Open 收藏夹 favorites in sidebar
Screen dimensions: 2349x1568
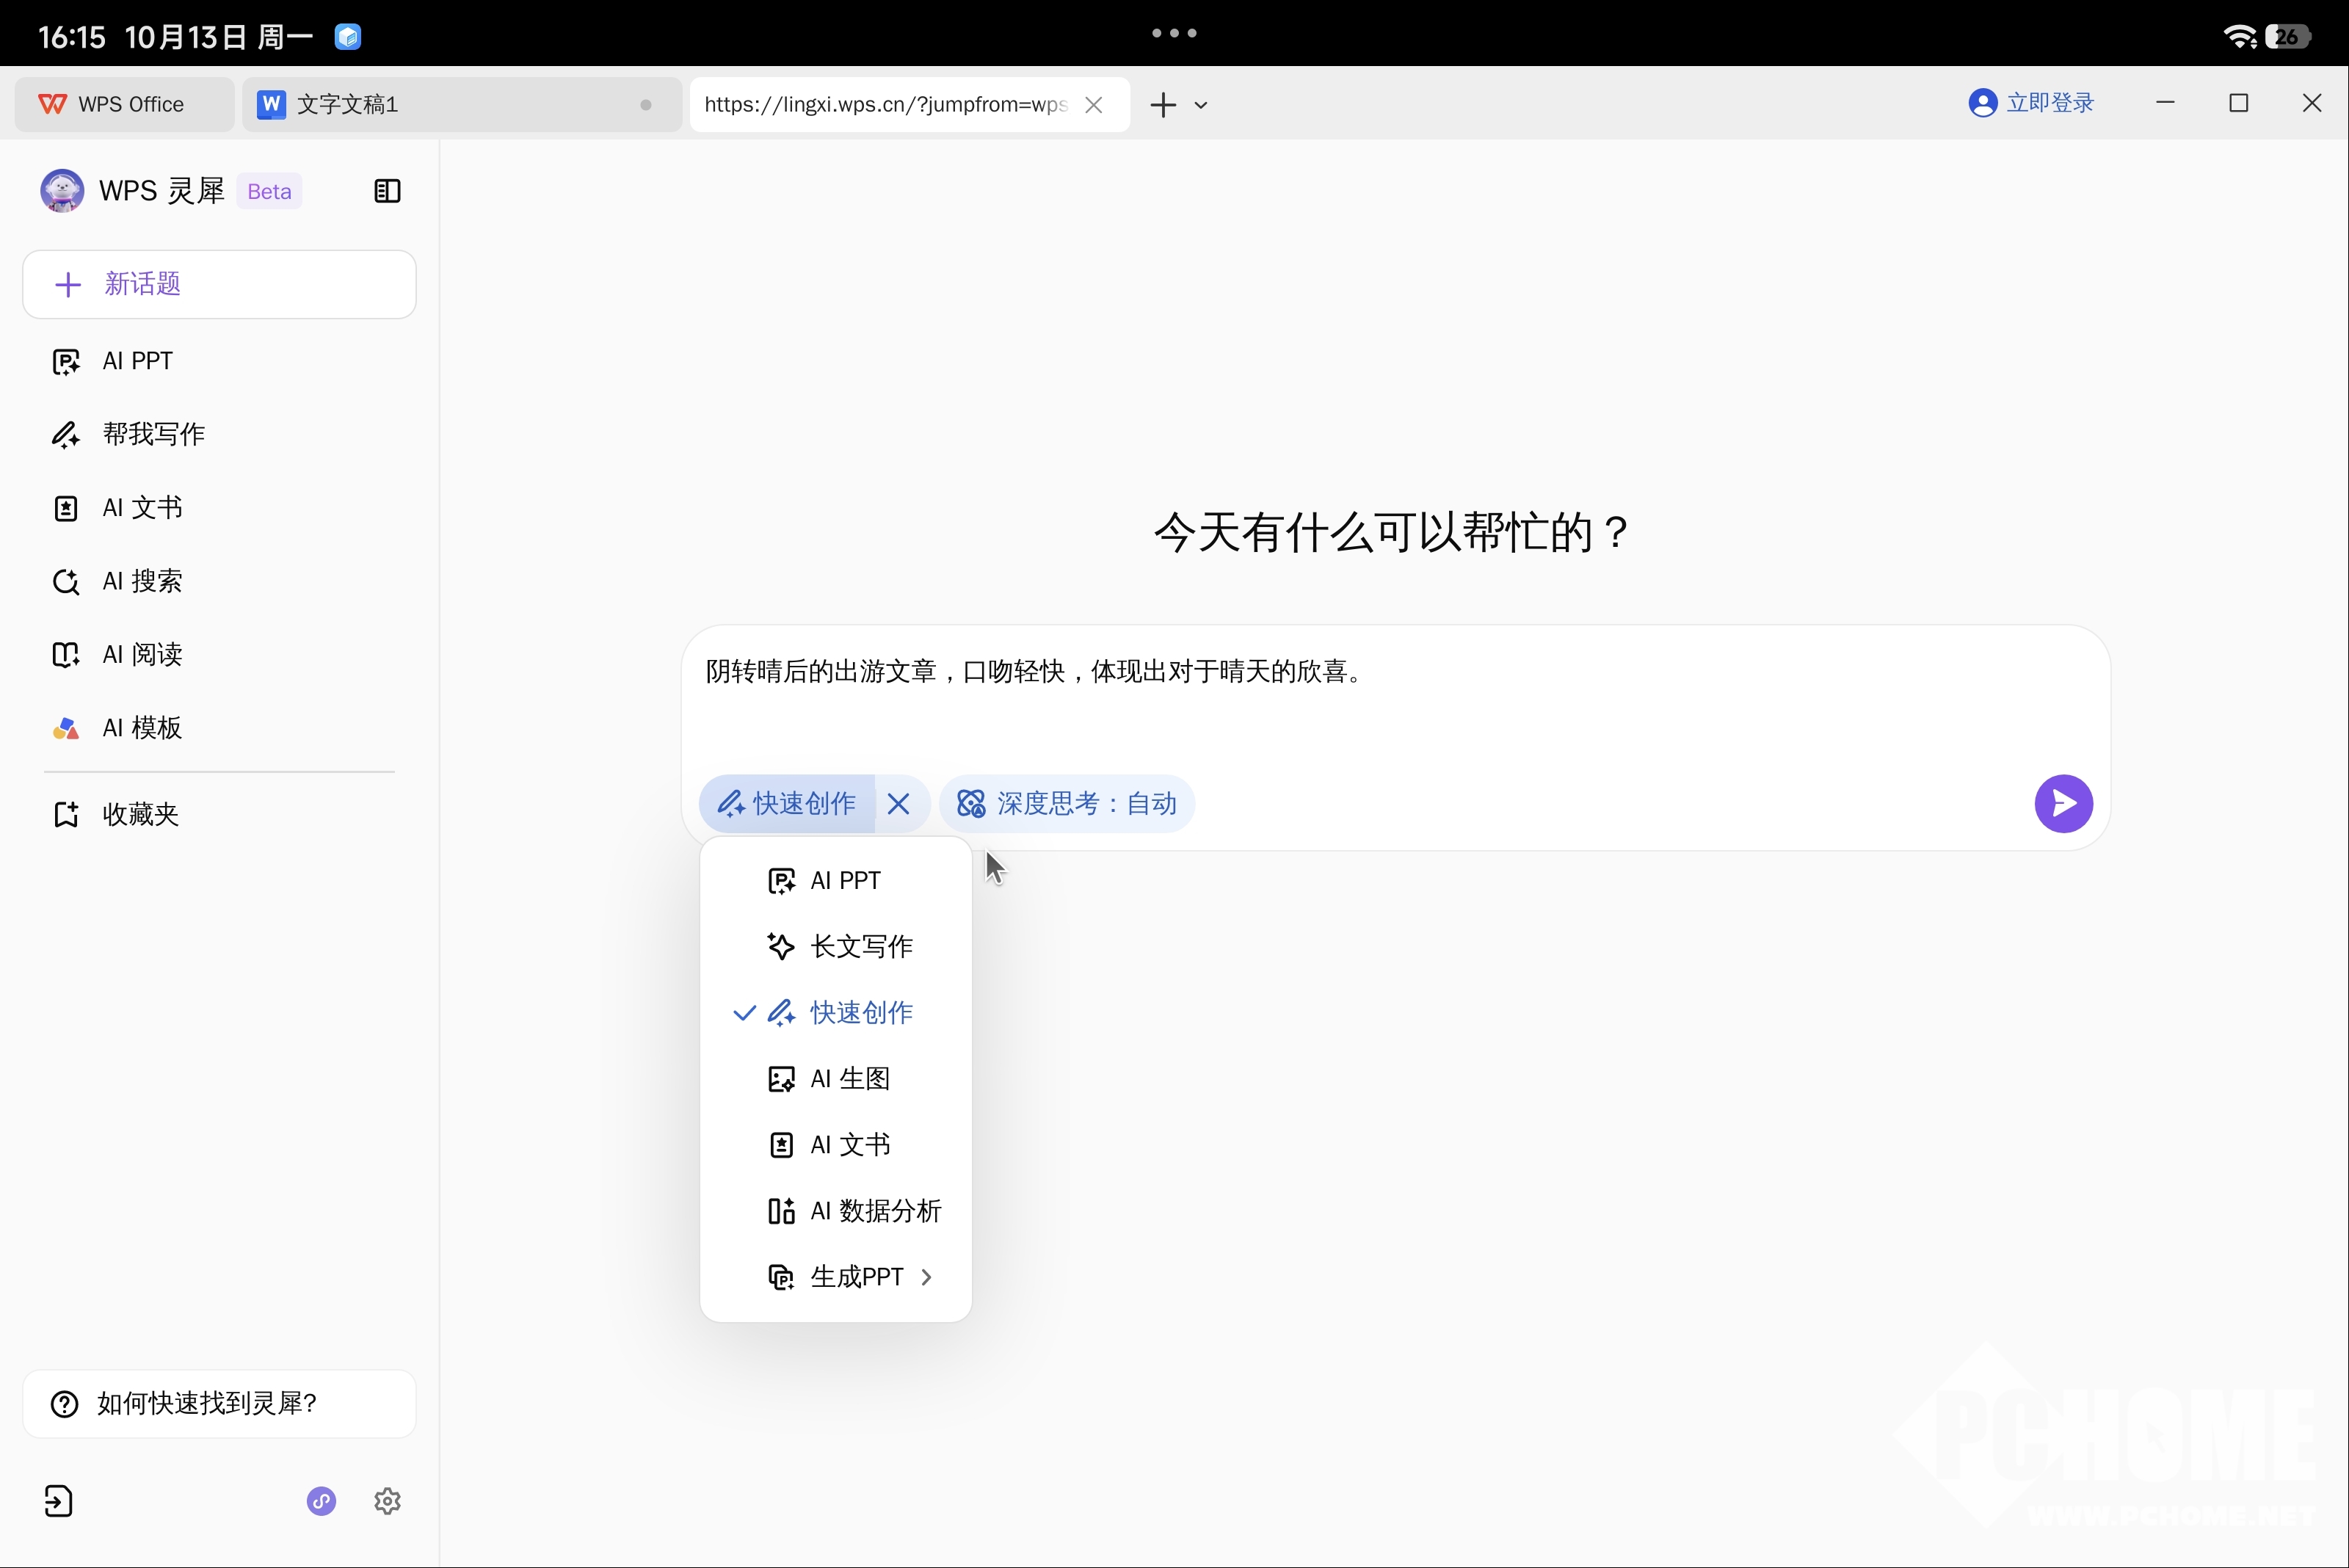pos(140,814)
